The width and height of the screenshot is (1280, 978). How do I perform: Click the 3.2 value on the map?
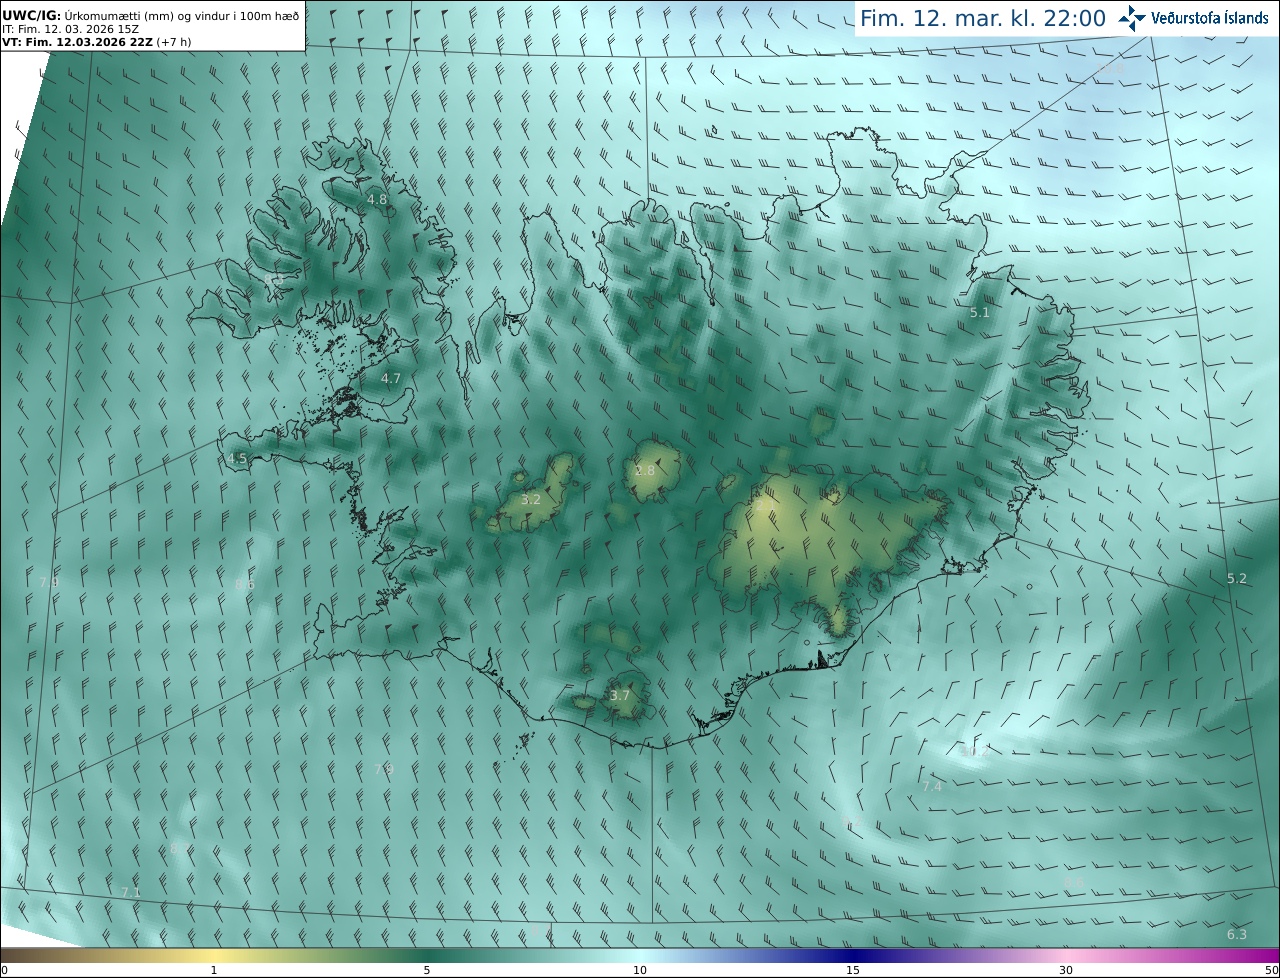[x=531, y=500]
